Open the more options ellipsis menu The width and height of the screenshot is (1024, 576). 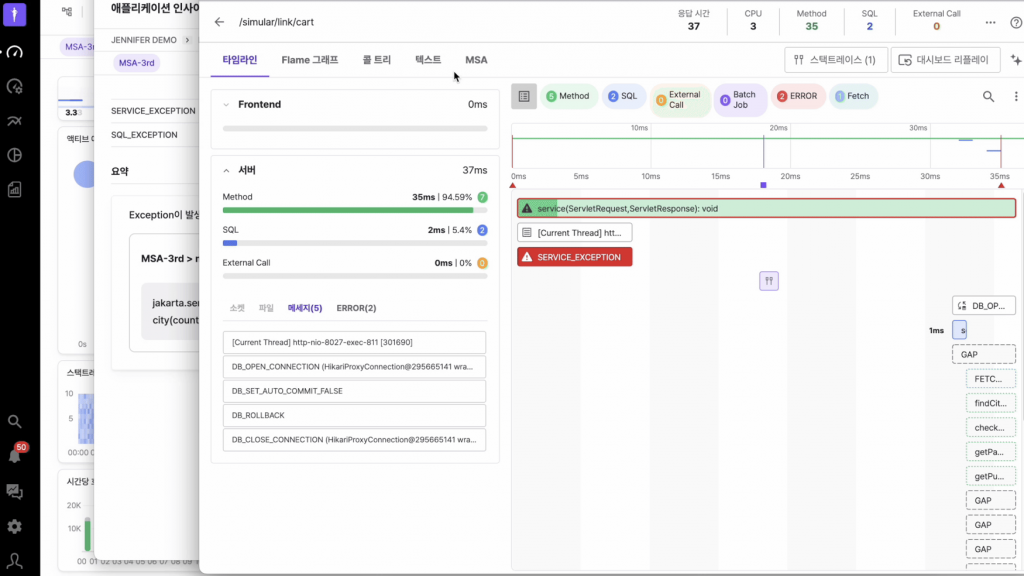pyautogui.click(x=990, y=21)
